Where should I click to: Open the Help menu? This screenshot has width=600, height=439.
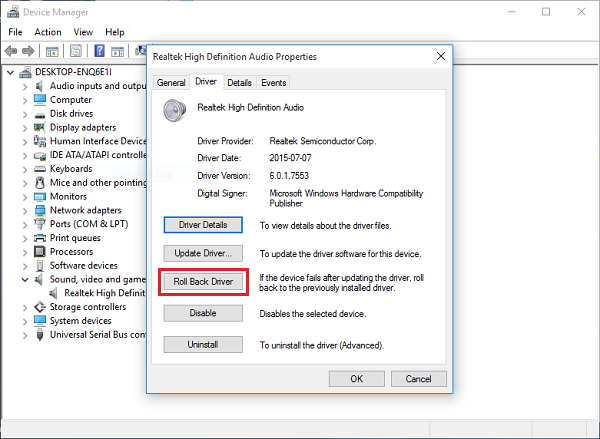point(115,32)
